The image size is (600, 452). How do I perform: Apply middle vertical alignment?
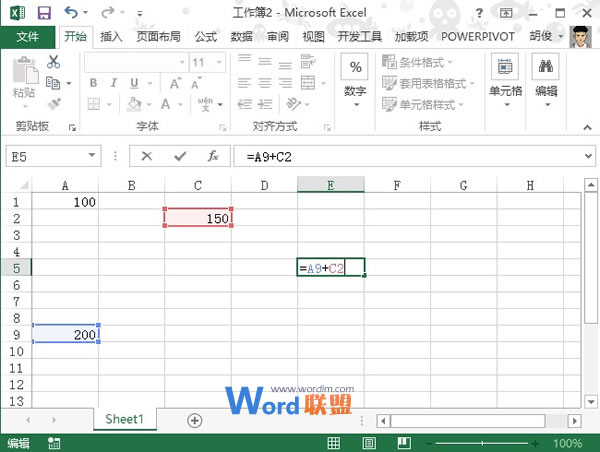click(x=265, y=61)
